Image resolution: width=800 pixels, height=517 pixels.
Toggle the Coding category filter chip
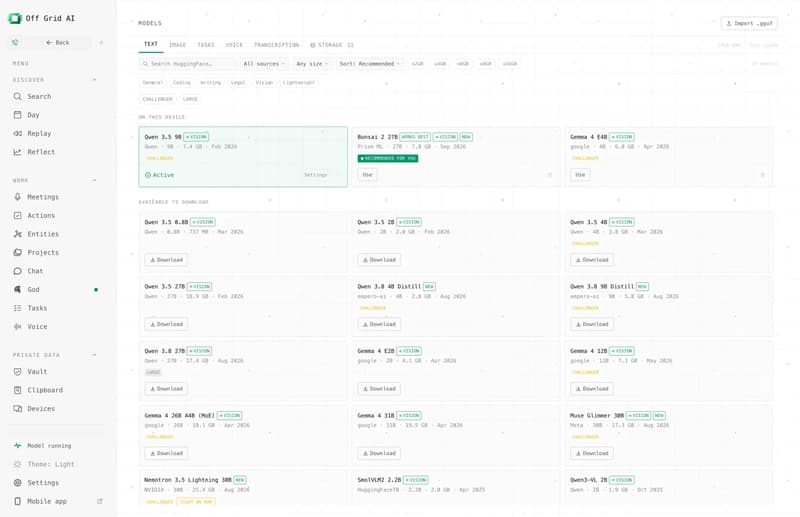182,82
